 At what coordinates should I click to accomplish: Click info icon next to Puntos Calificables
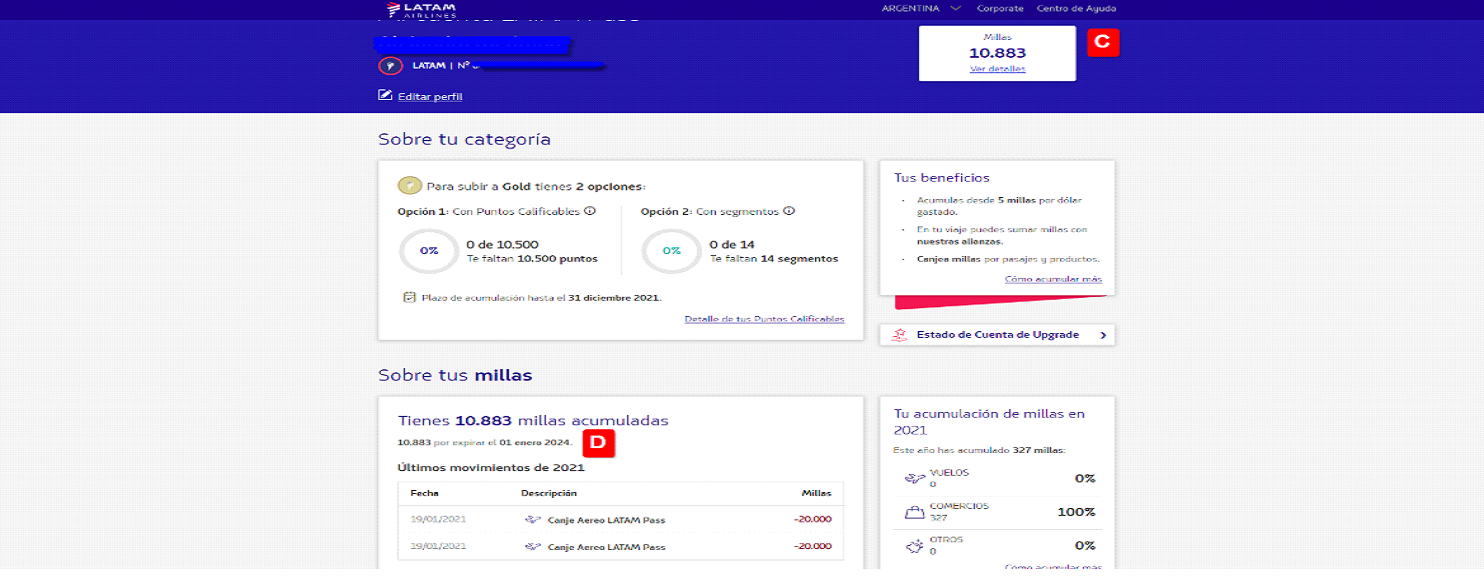tap(590, 211)
